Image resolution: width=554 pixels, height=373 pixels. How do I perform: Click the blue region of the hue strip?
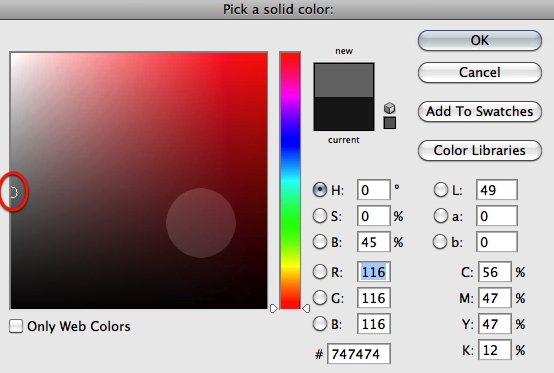click(x=290, y=143)
